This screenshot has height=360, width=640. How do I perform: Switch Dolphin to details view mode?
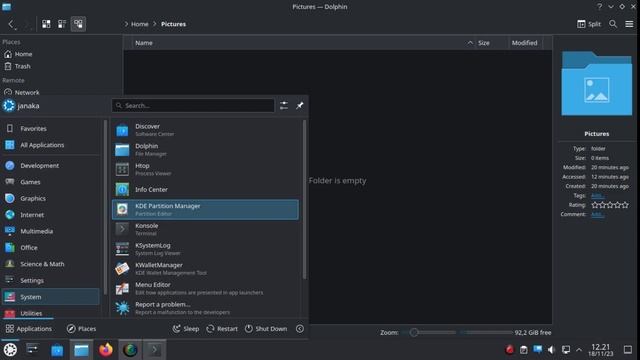78,24
